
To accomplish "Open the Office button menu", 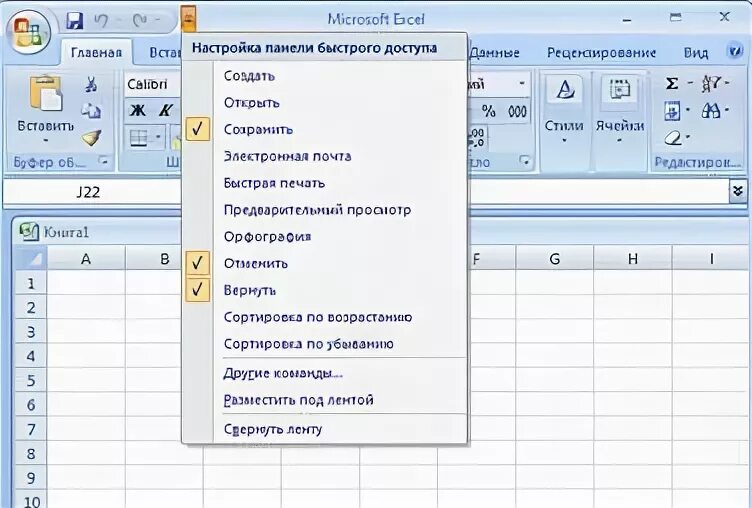I will pos(27,32).
